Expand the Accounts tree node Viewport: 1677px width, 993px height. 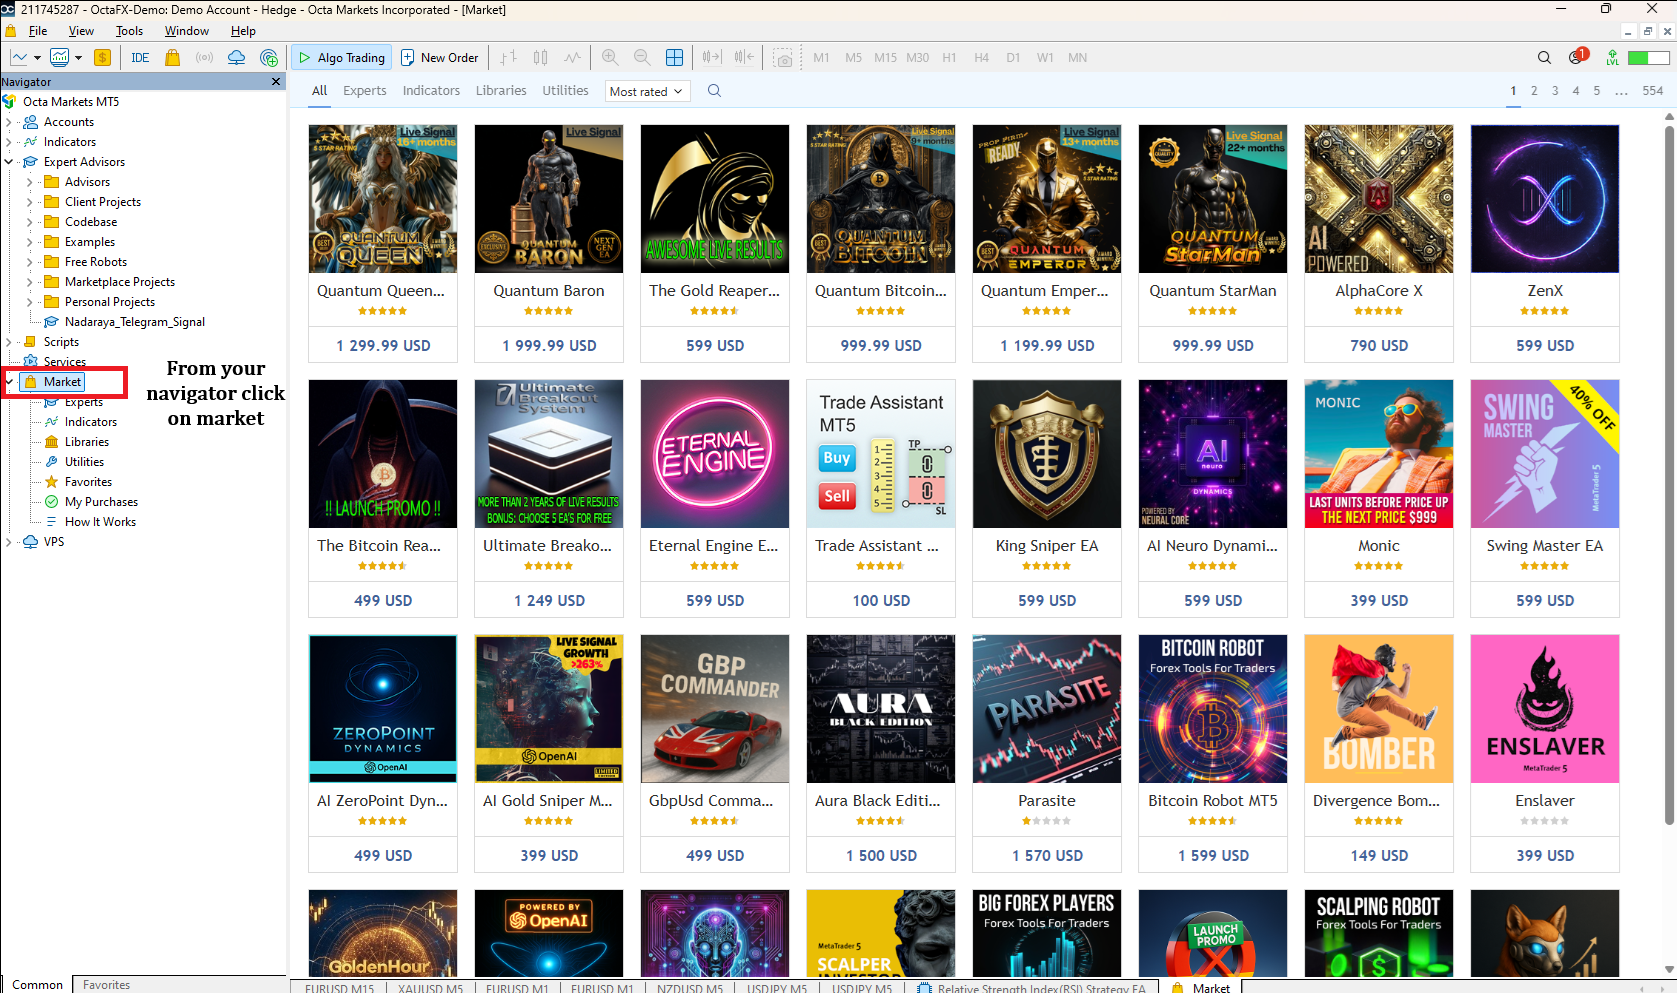click(9, 122)
